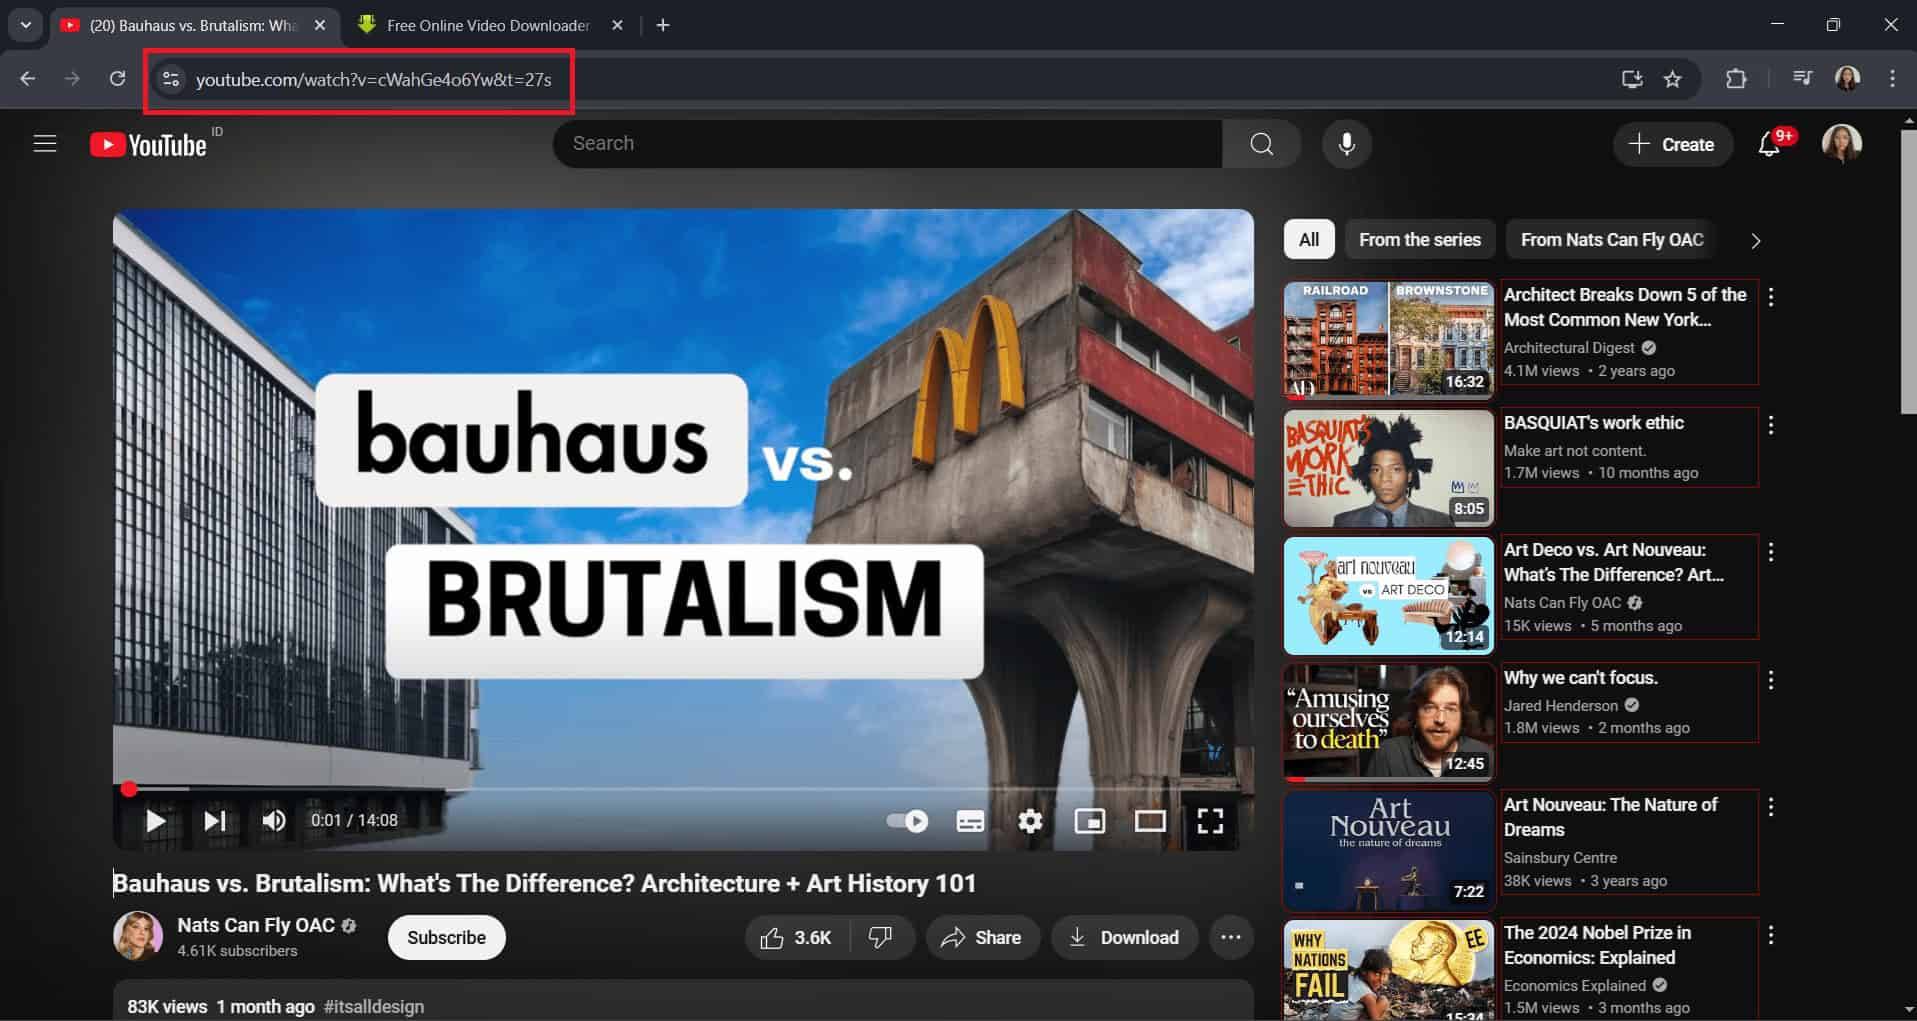Open options for Architect Breaks Down video
The width and height of the screenshot is (1917, 1021).
point(1771,297)
